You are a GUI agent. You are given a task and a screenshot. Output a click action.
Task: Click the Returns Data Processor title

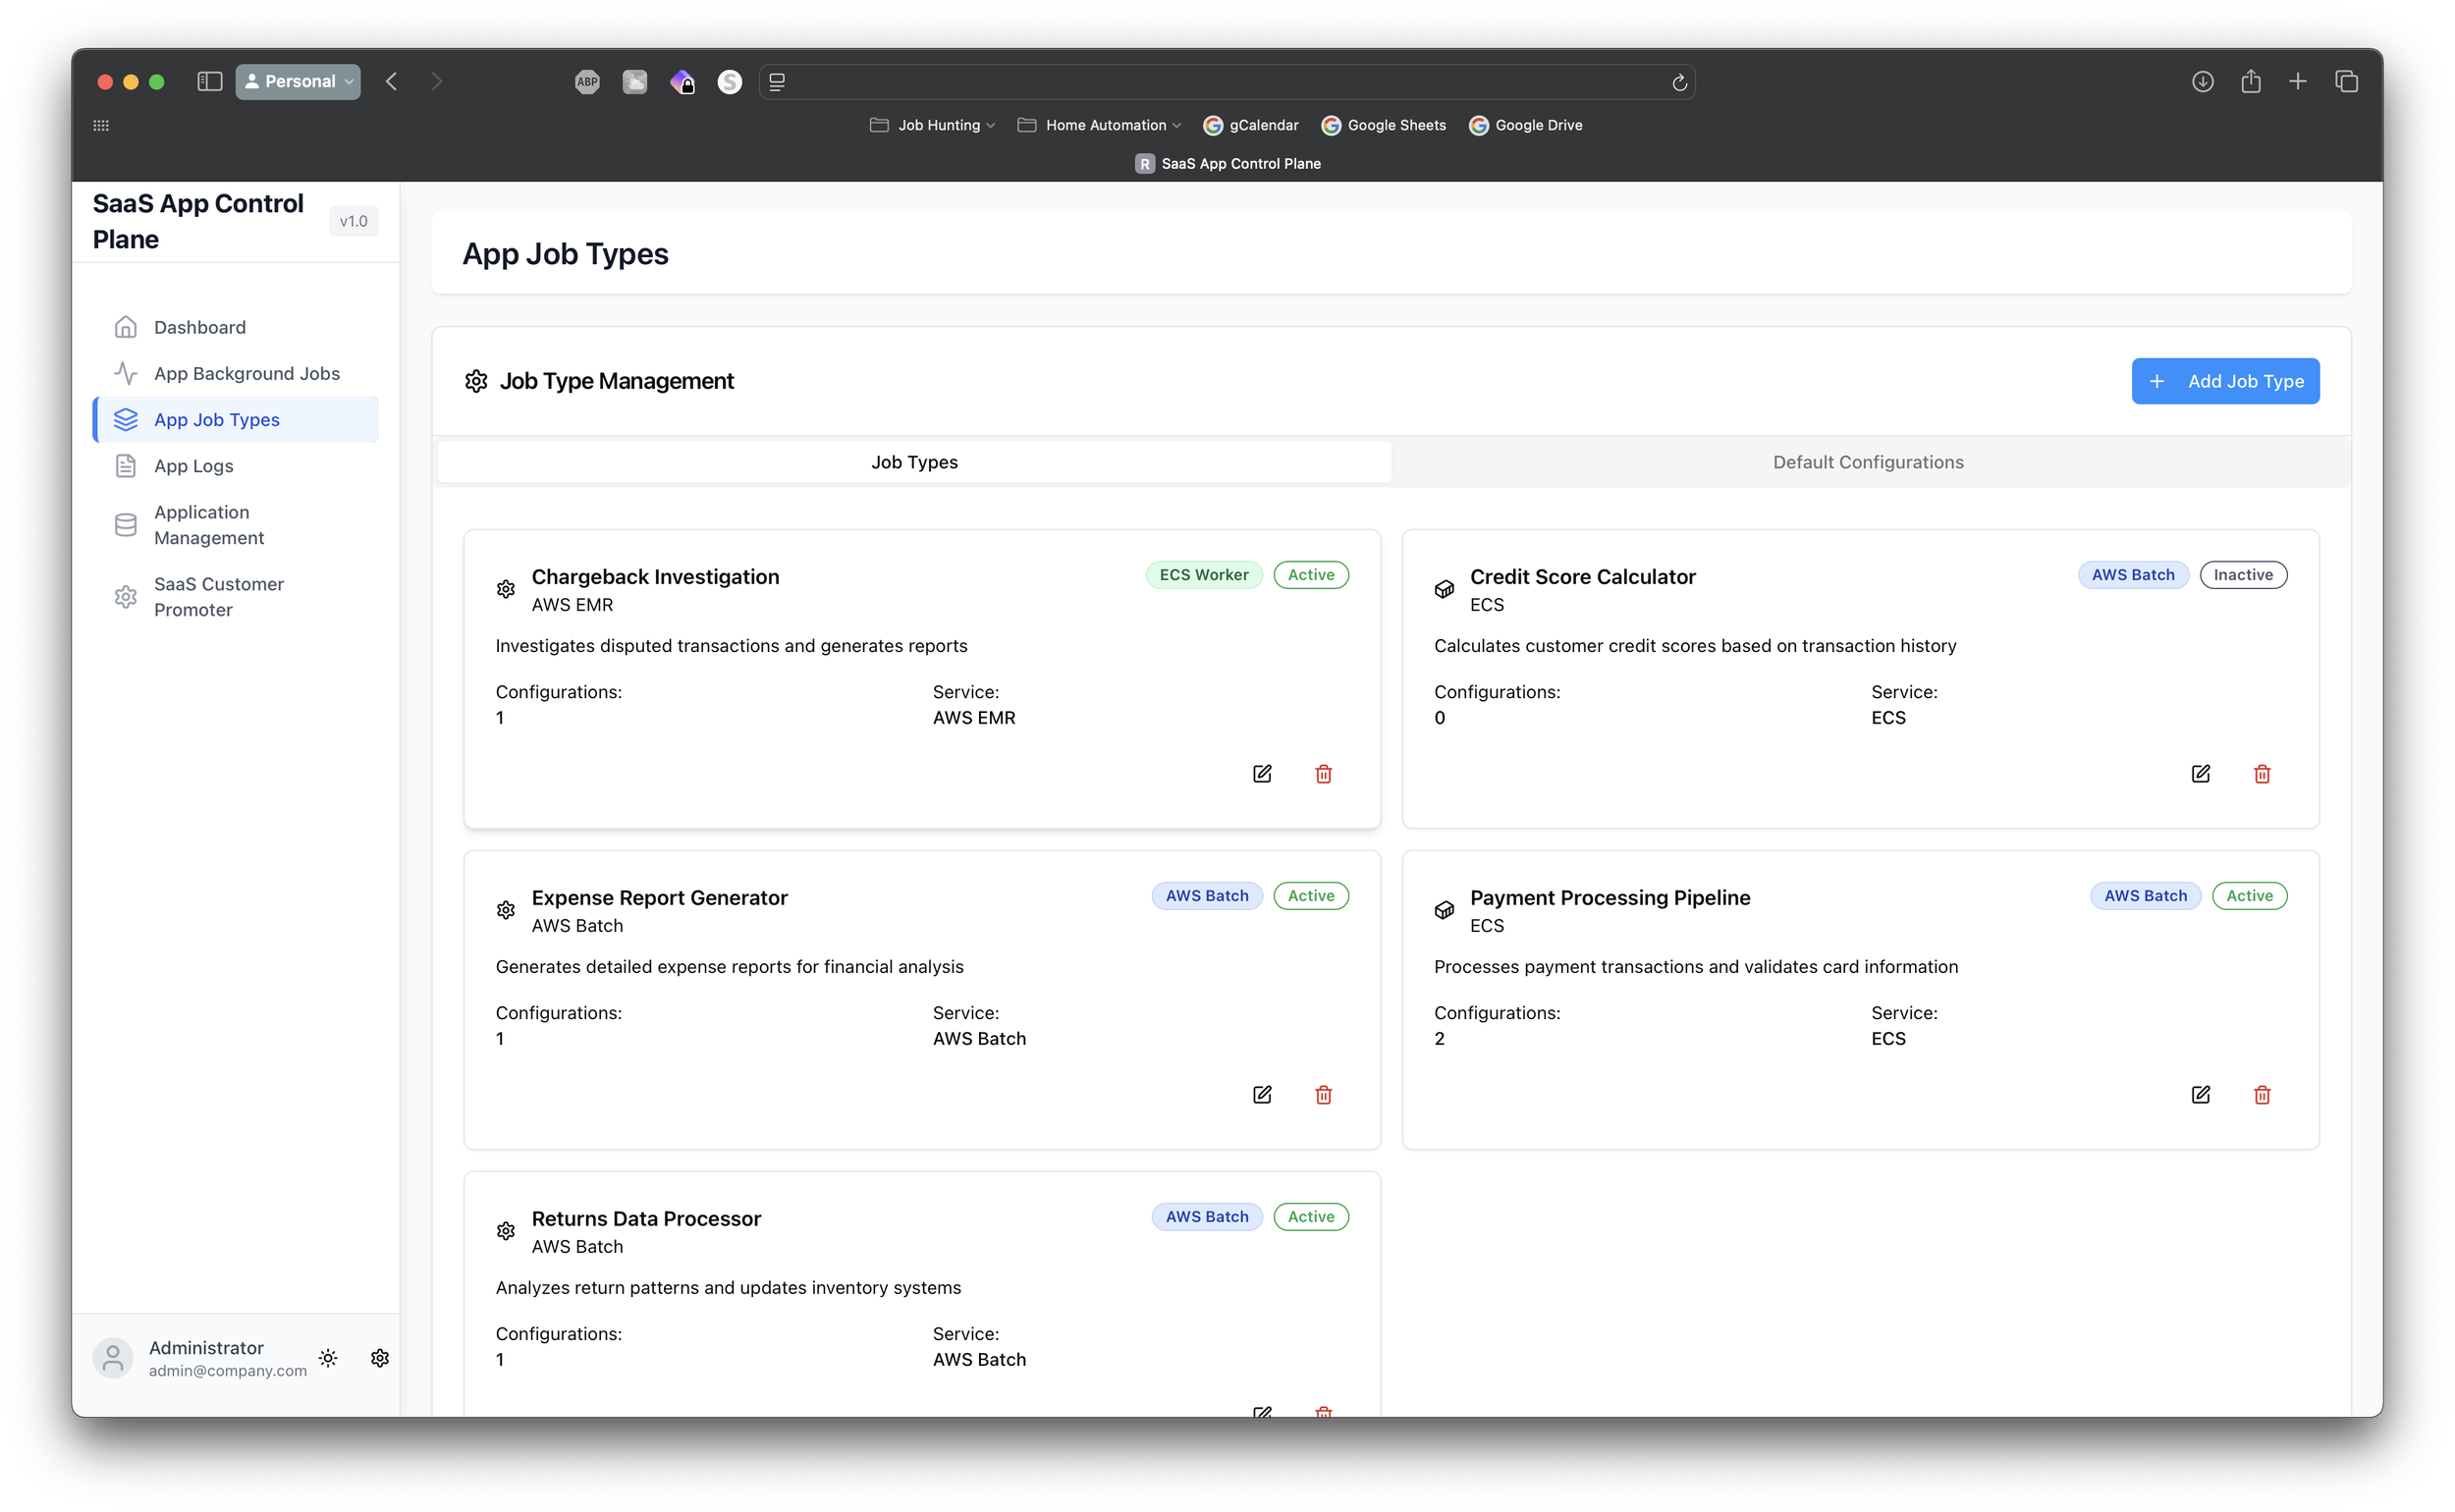point(646,1219)
